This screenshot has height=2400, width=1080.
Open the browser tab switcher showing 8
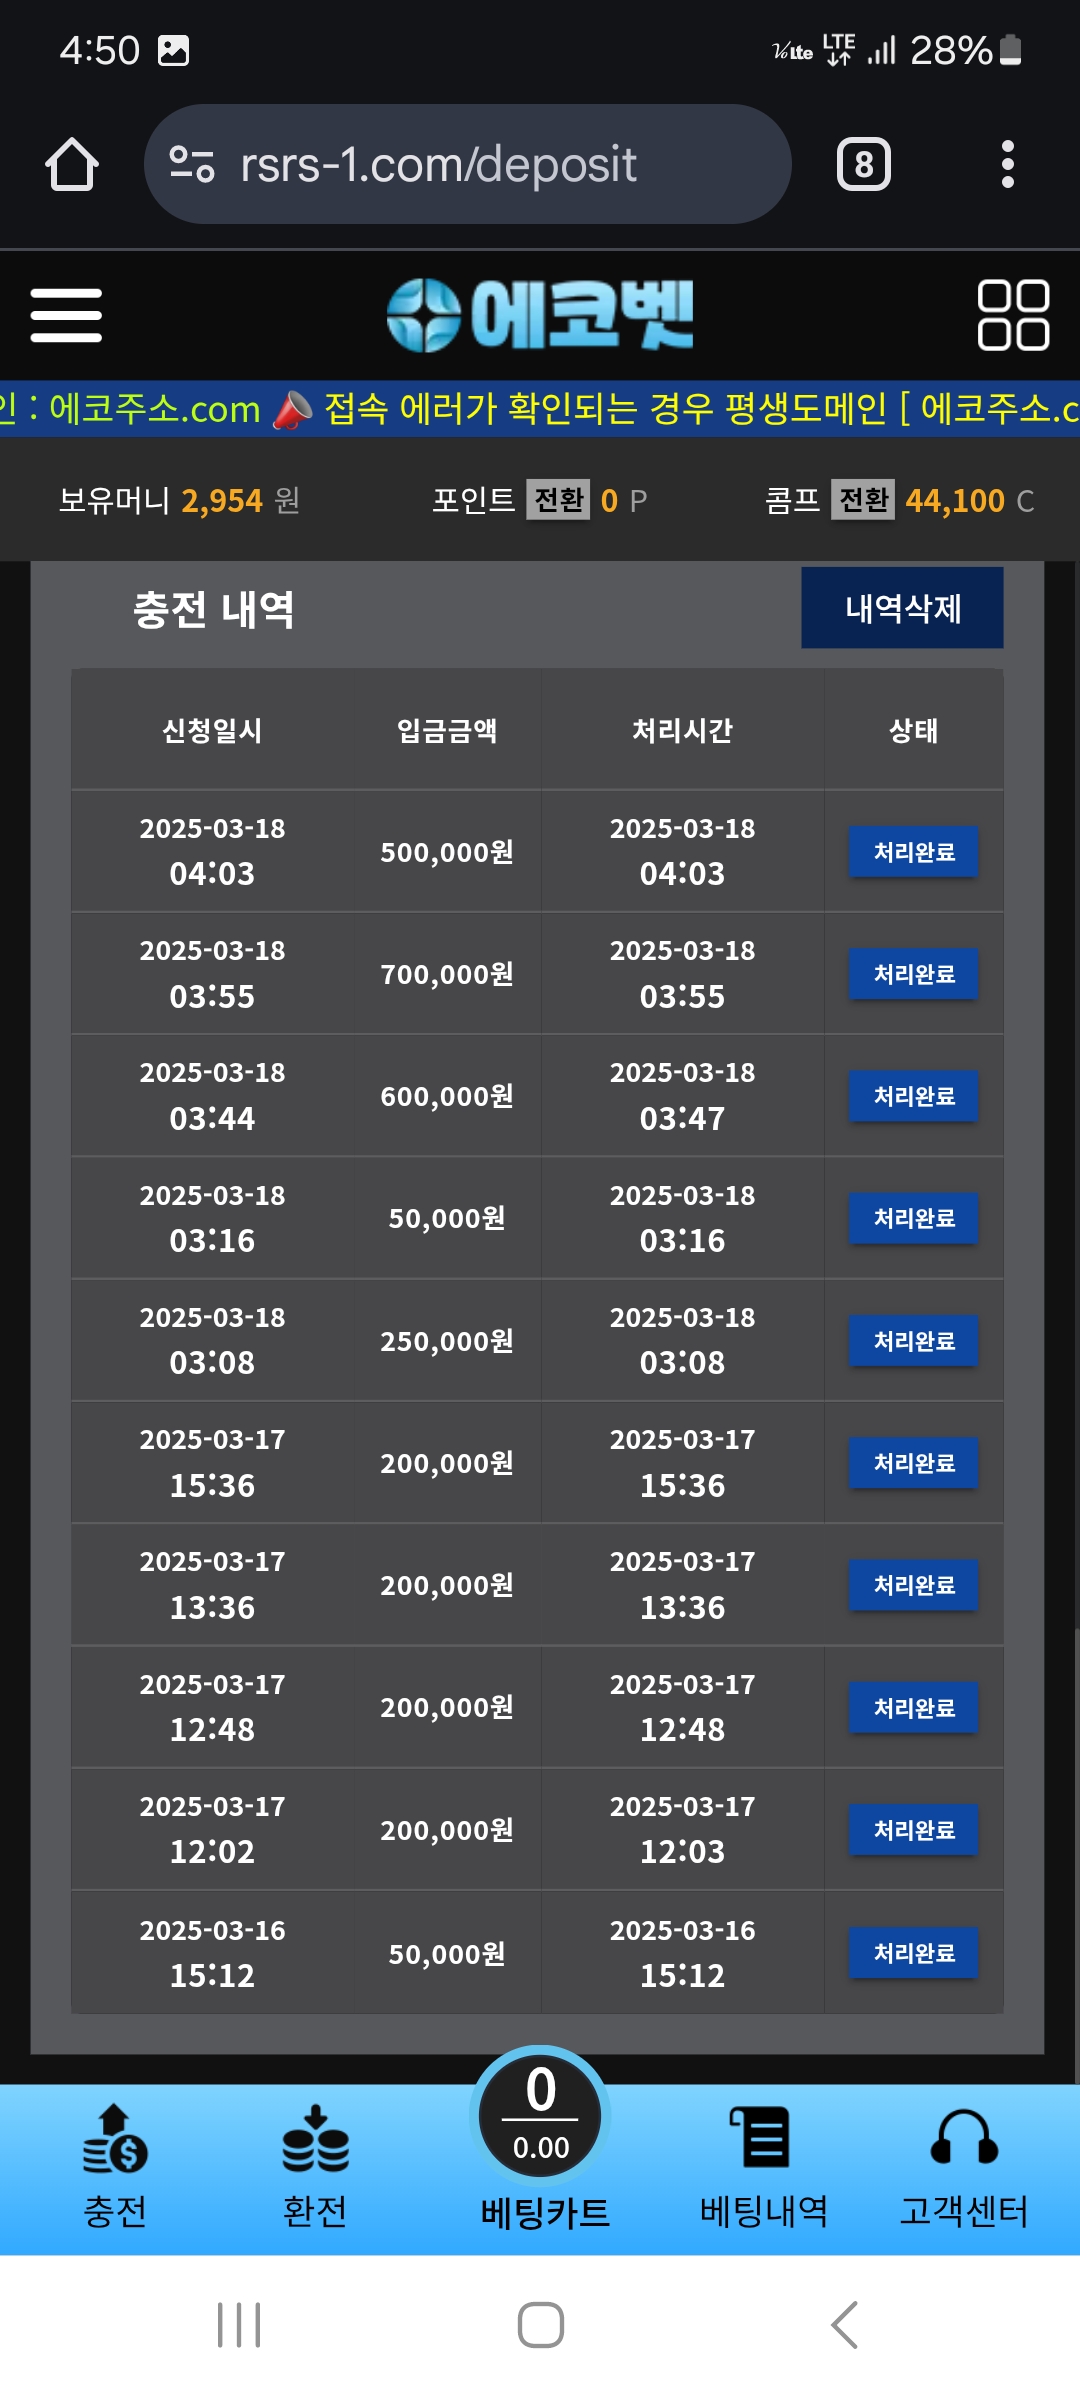click(863, 165)
